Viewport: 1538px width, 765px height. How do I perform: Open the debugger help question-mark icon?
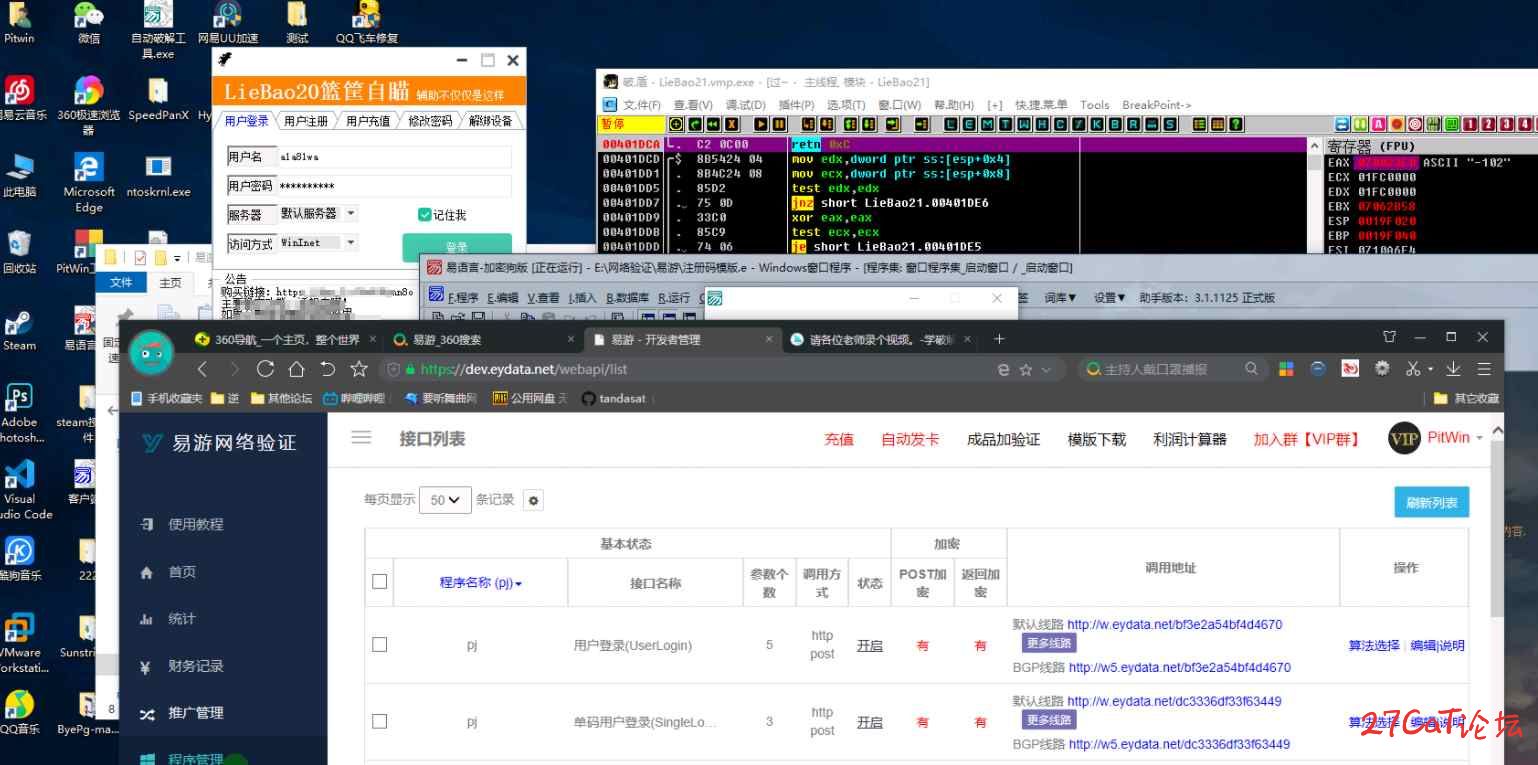1236,124
